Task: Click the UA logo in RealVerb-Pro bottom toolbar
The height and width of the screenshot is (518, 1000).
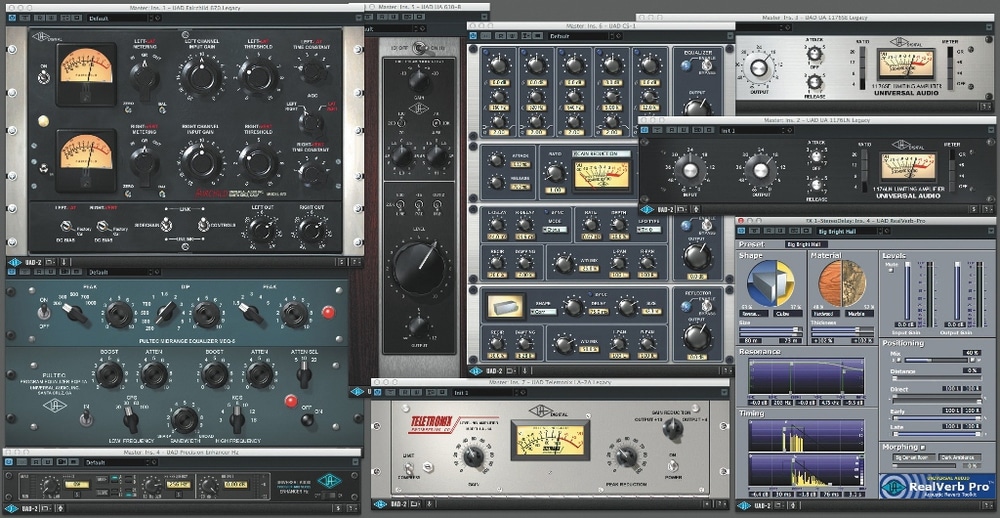Action: click(744, 507)
